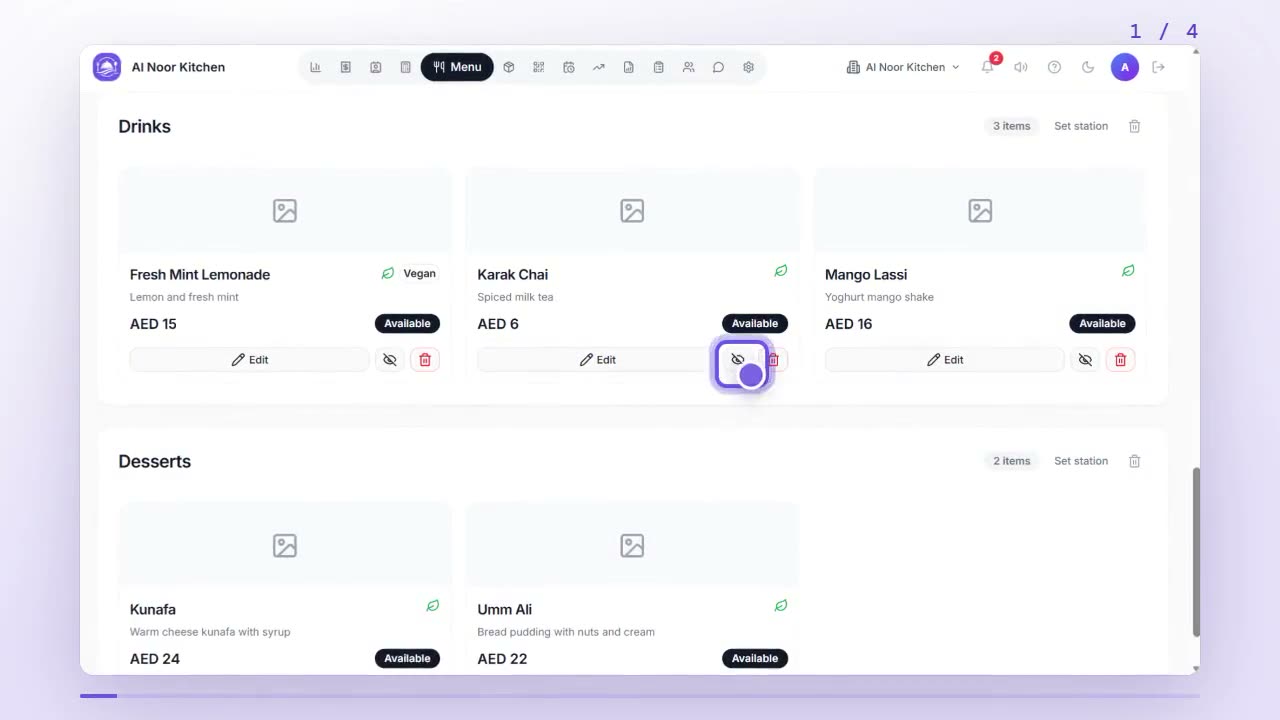Click the Available badge on Mango Lassi
This screenshot has height=720, width=1280.
pos(1102,324)
